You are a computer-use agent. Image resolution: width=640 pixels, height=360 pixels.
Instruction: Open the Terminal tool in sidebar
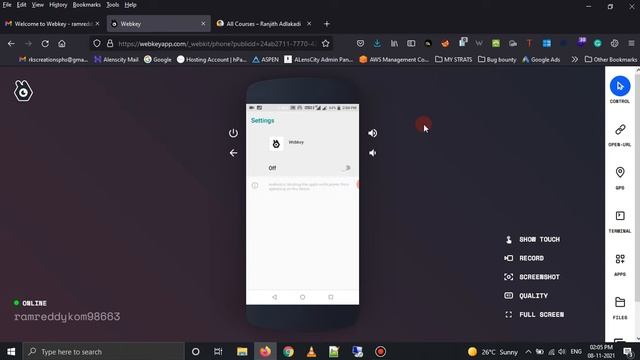point(620,216)
